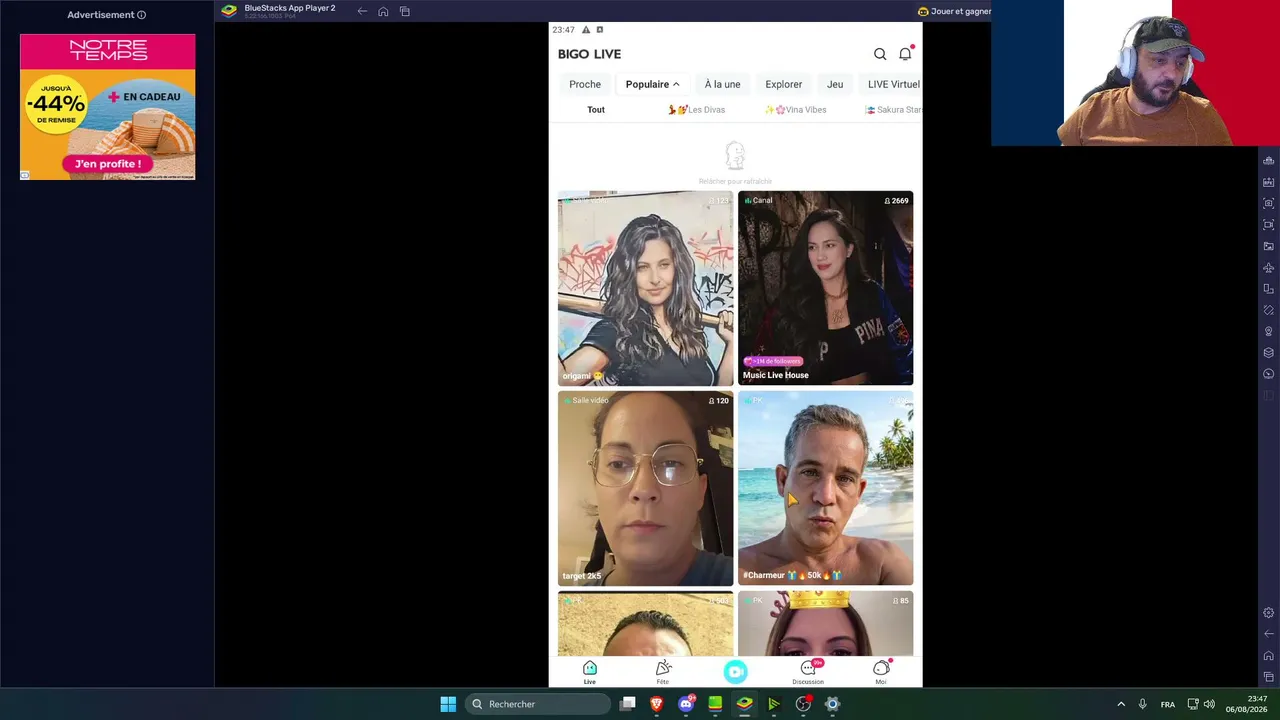1280x720 pixels.
Task: Open the target 2k5 live stream
Action: [645, 488]
